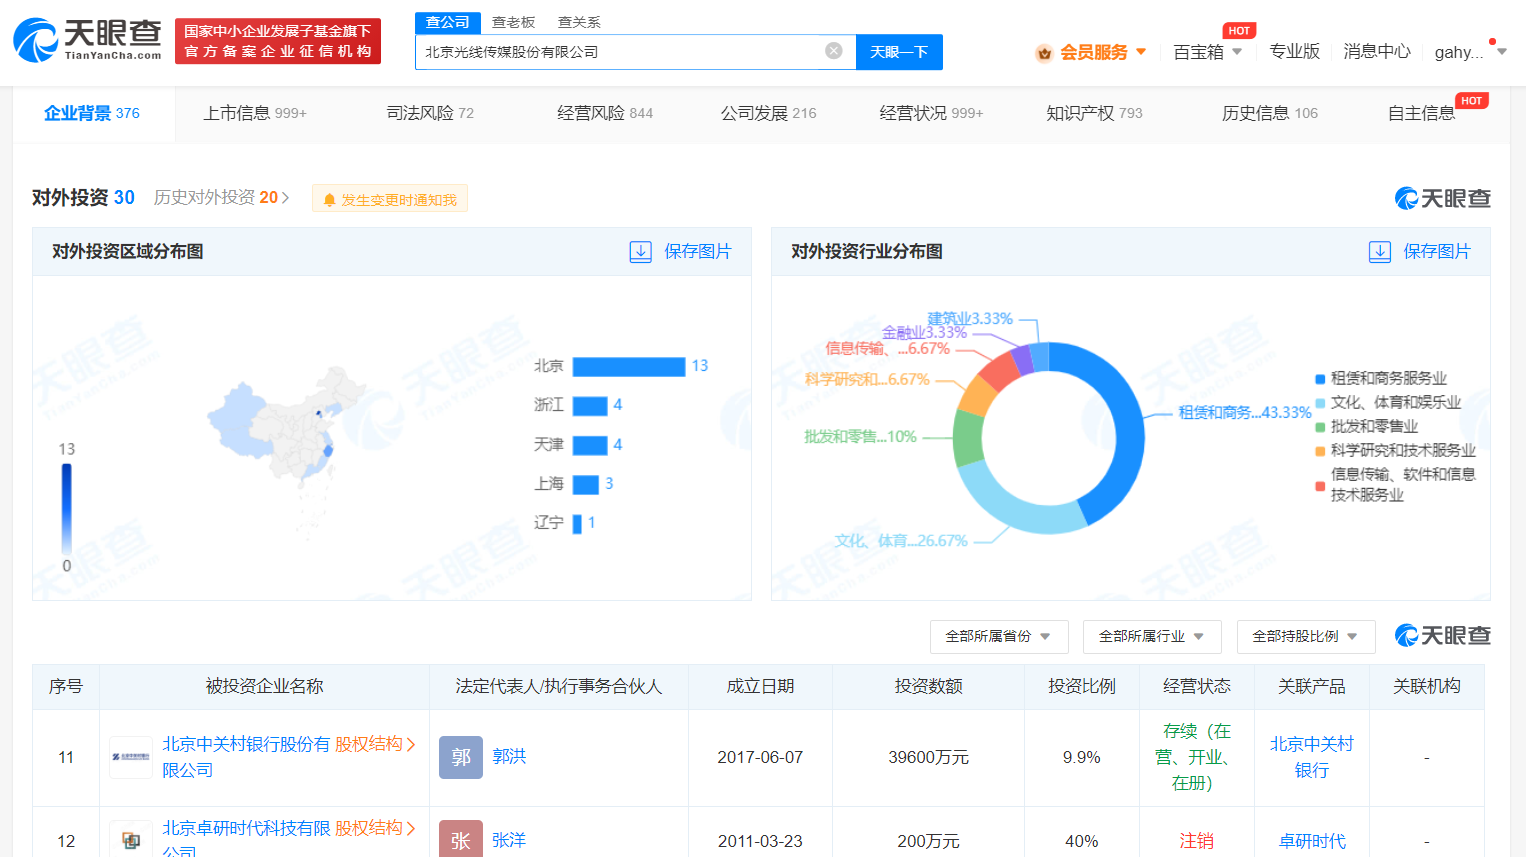Clear the search box with the X icon
The height and width of the screenshot is (857, 1526).
click(x=833, y=51)
